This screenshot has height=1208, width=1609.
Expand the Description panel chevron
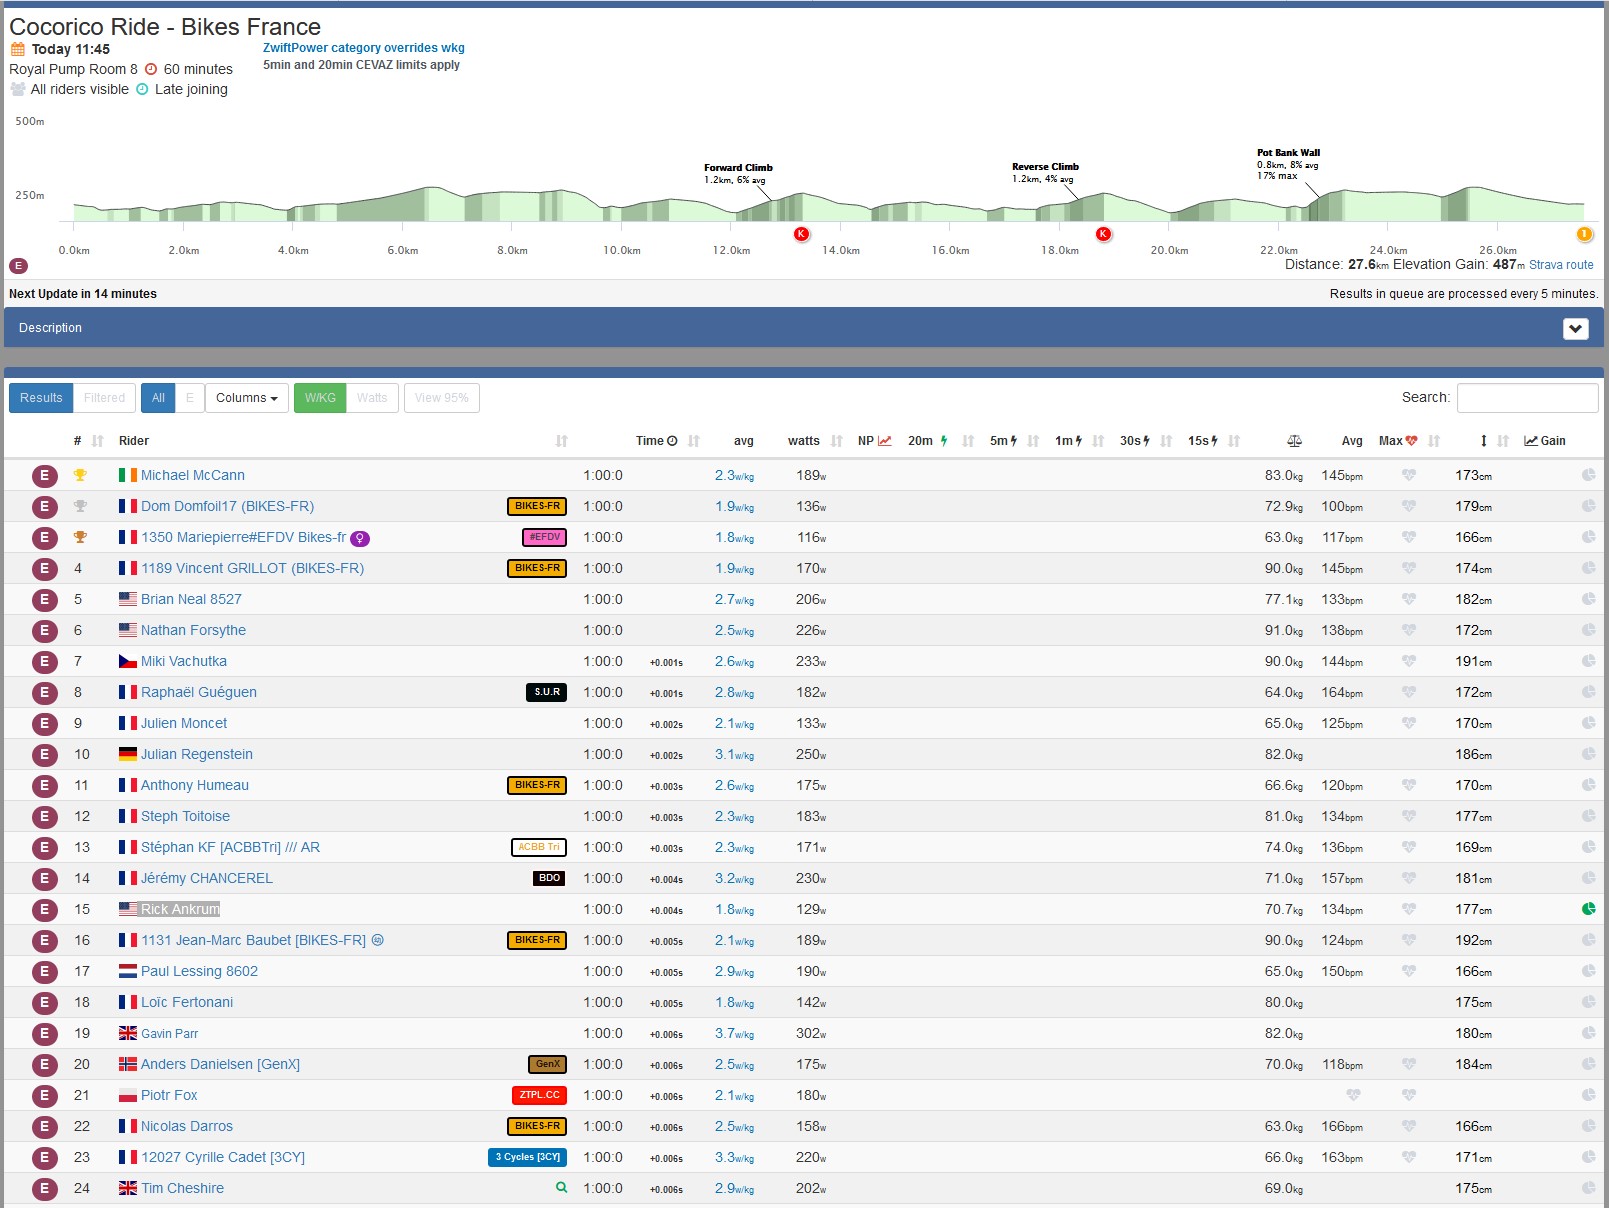point(1576,328)
